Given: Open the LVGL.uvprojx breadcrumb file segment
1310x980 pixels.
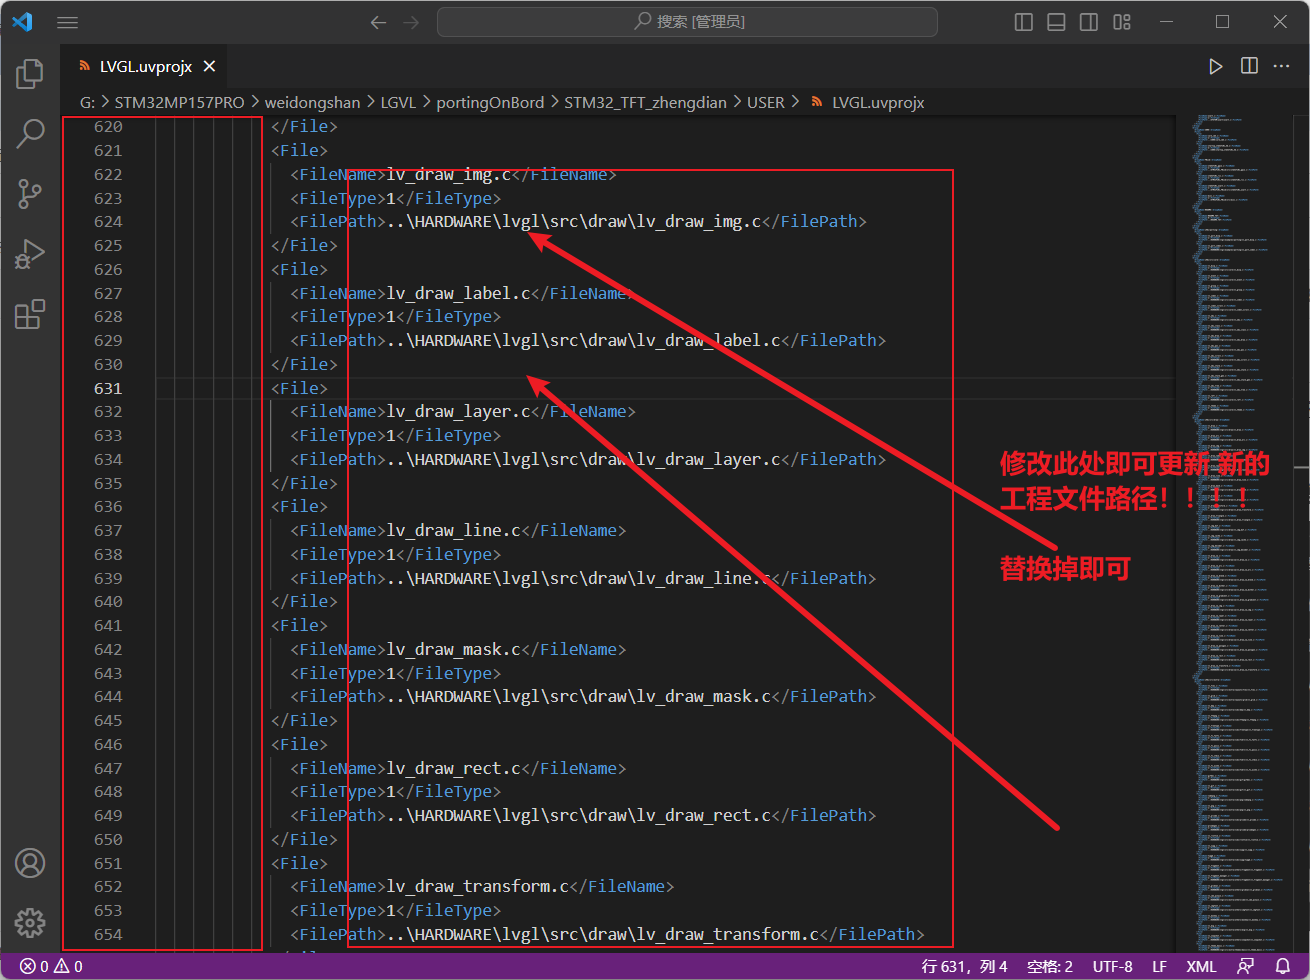Looking at the screenshot, I should [878, 102].
